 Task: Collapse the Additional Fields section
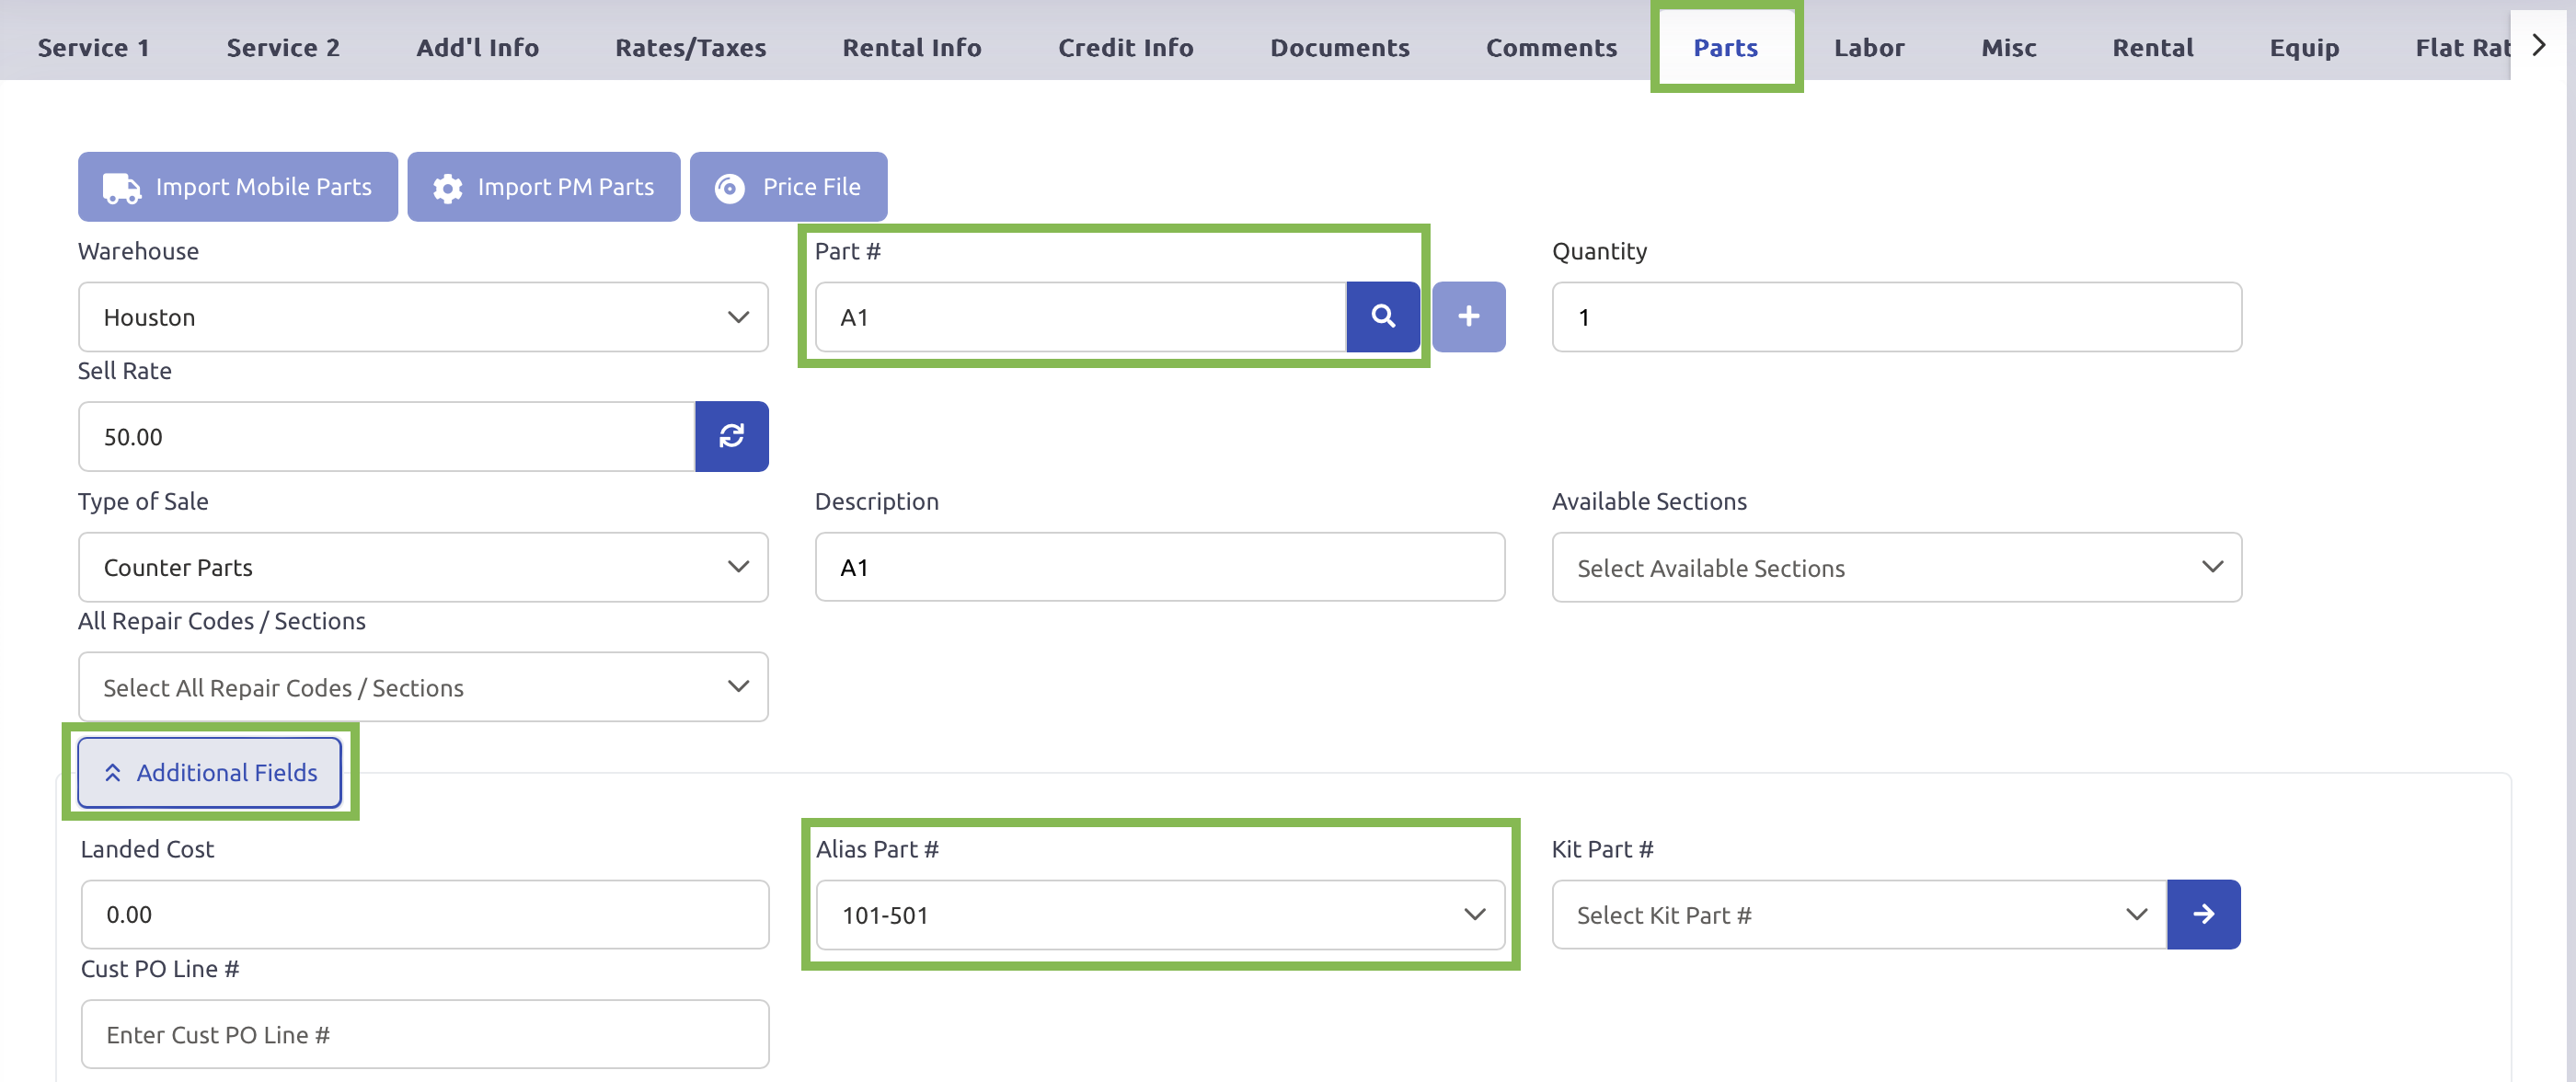click(210, 772)
